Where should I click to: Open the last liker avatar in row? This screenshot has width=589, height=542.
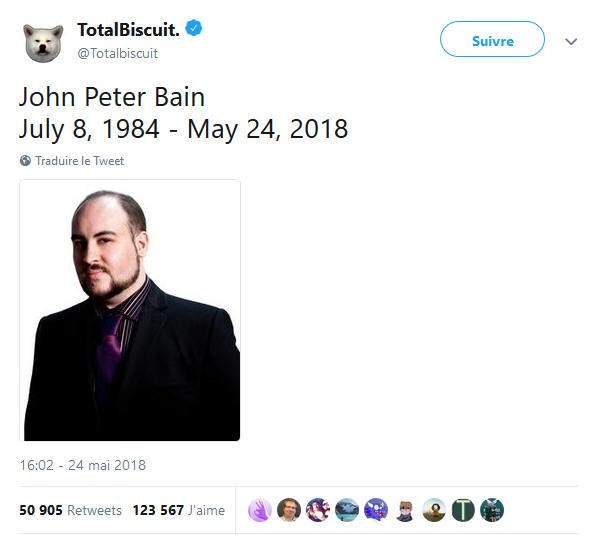(492, 510)
